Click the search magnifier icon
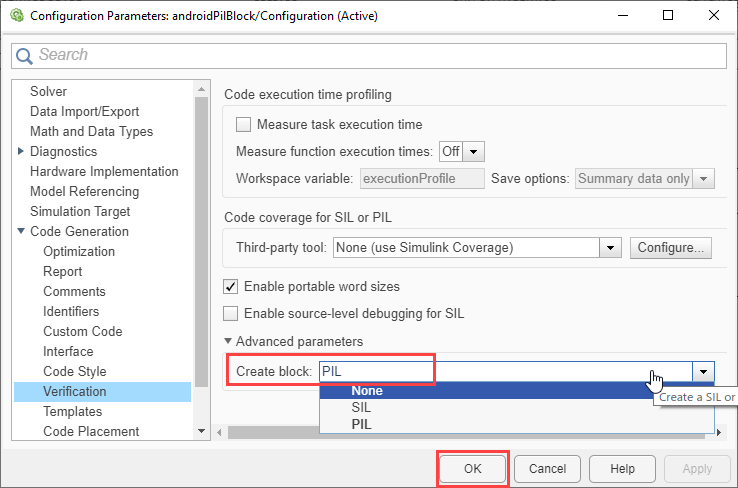 tap(25, 55)
